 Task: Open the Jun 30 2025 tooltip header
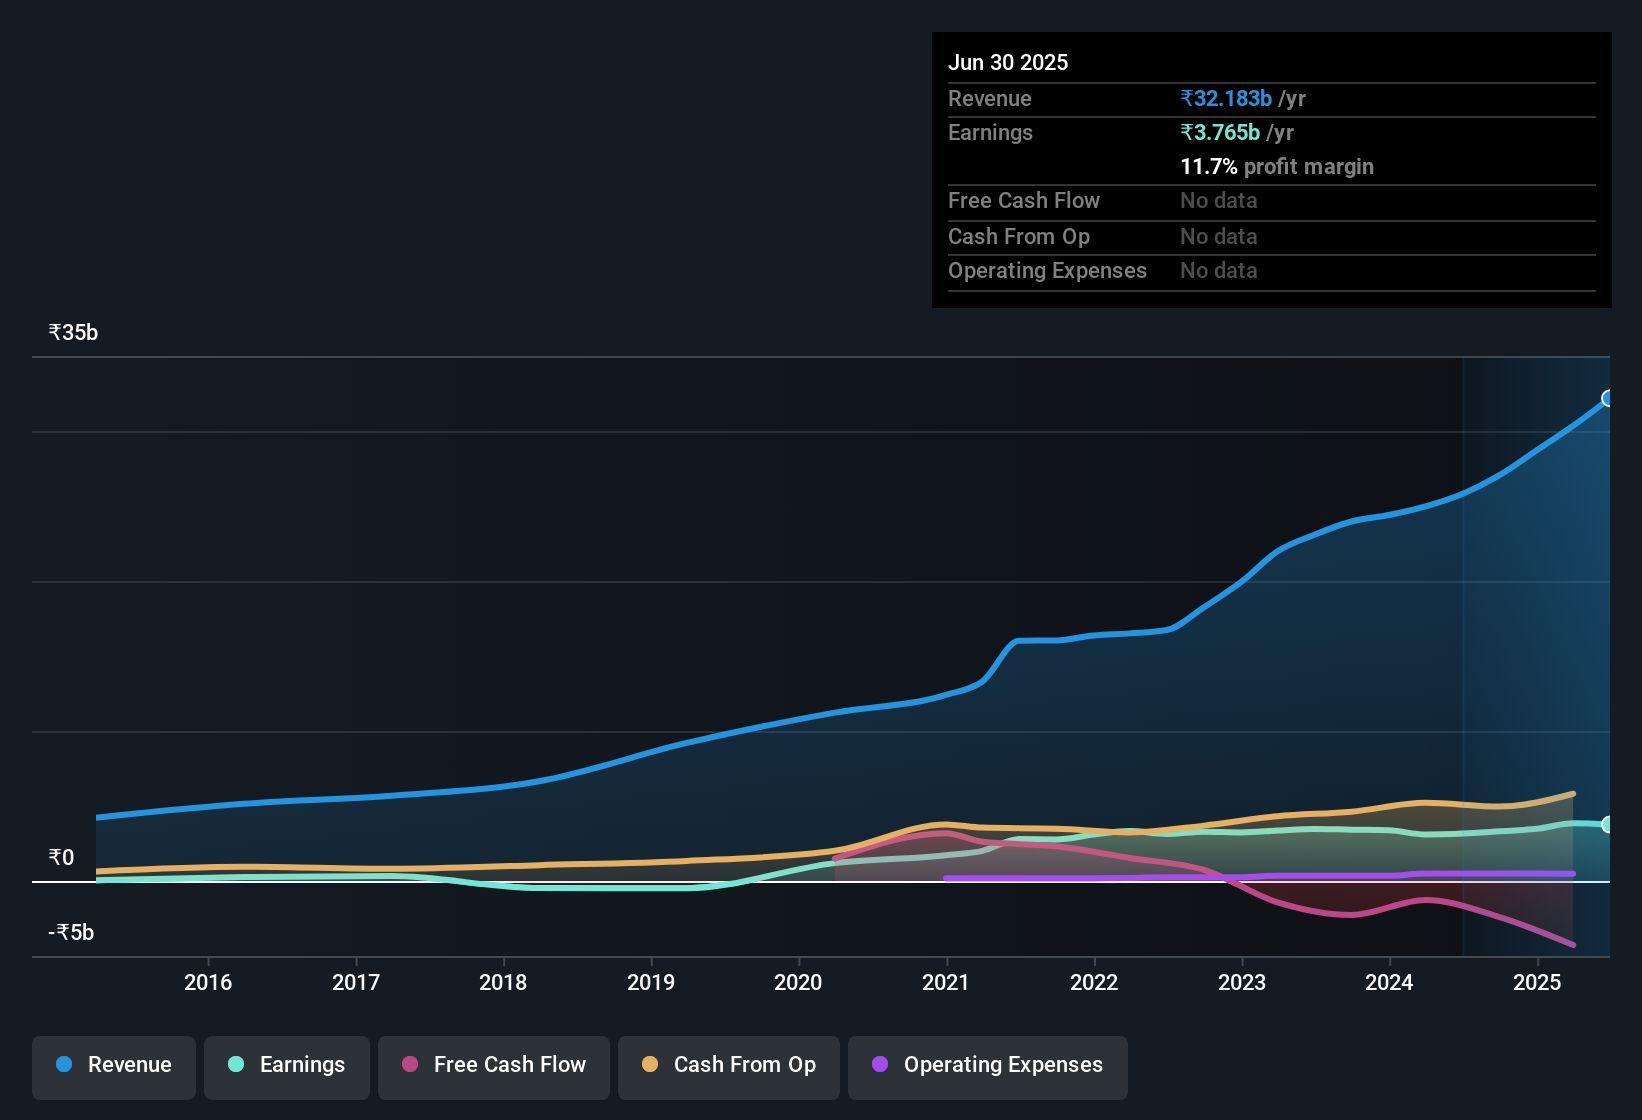coord(1008,62)
